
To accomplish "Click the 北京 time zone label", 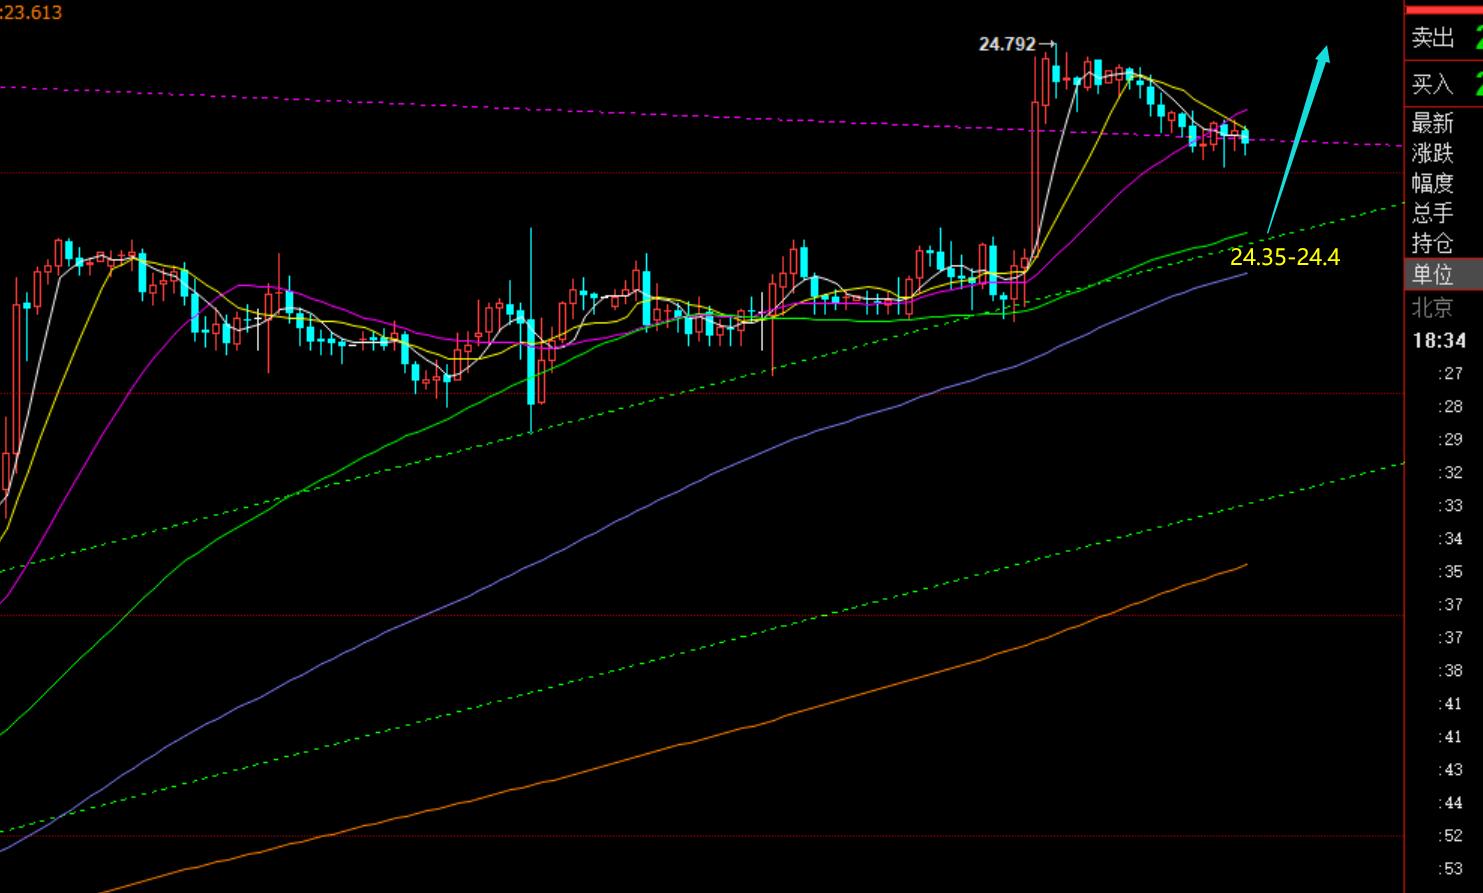I will pyautogui.click(x=1433, y=307).
